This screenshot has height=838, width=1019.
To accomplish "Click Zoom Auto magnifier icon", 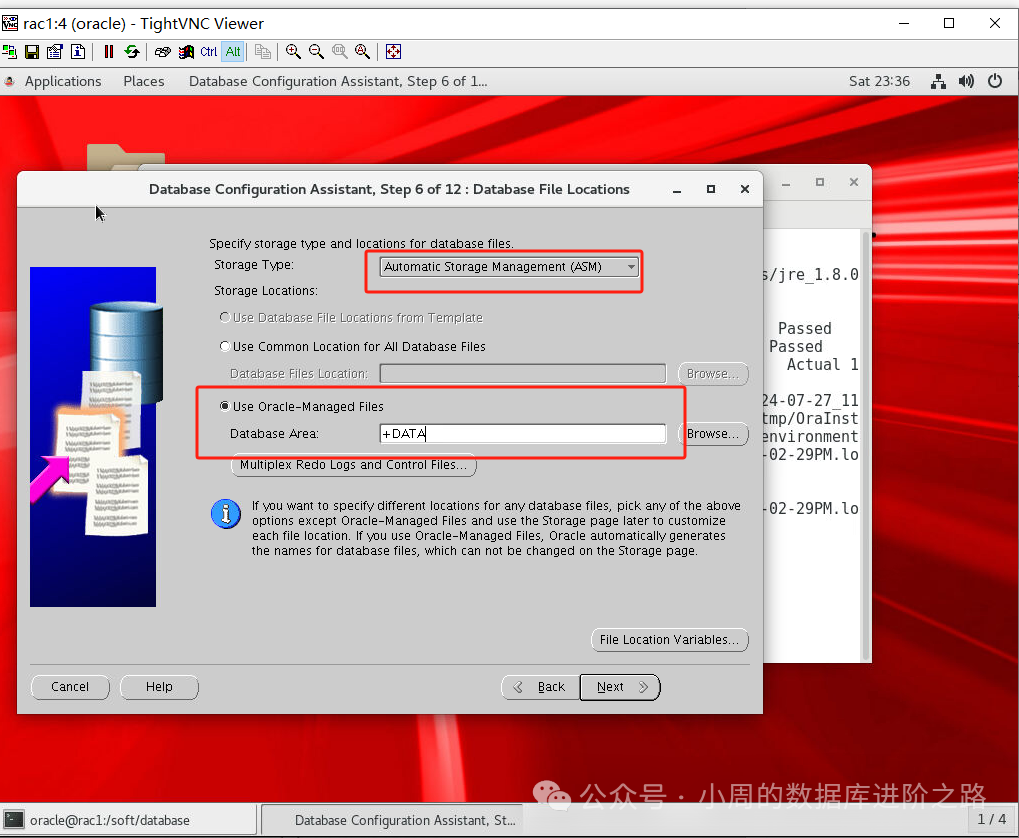I will pyautogui.click(x=363, y=51).
